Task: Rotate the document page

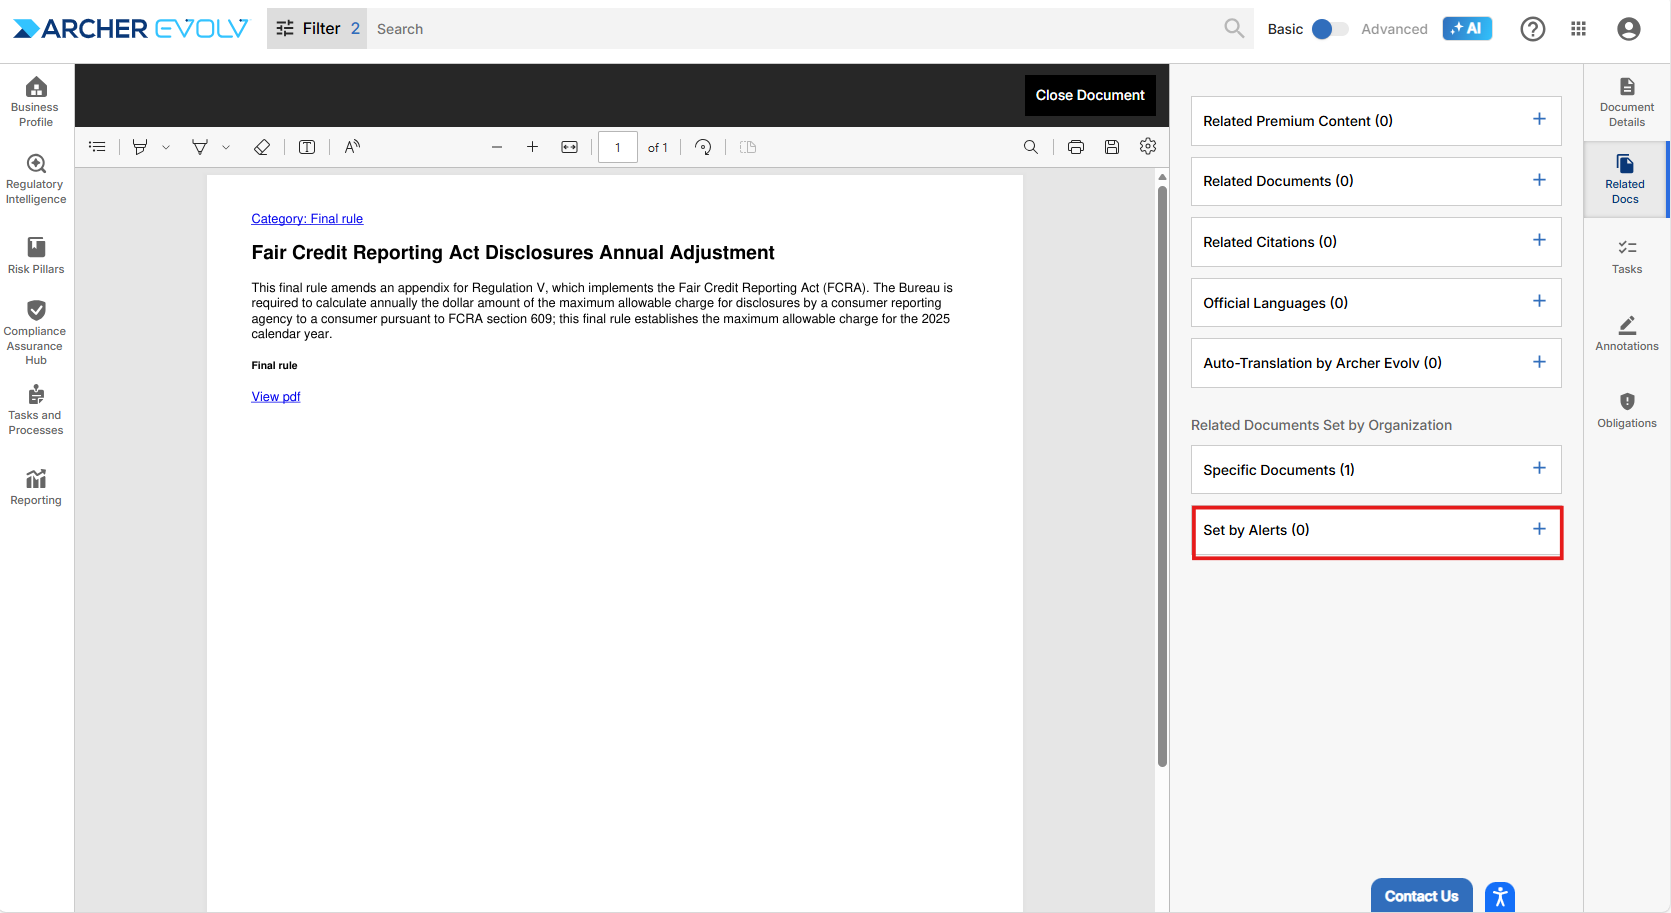Action: (703, 147)
